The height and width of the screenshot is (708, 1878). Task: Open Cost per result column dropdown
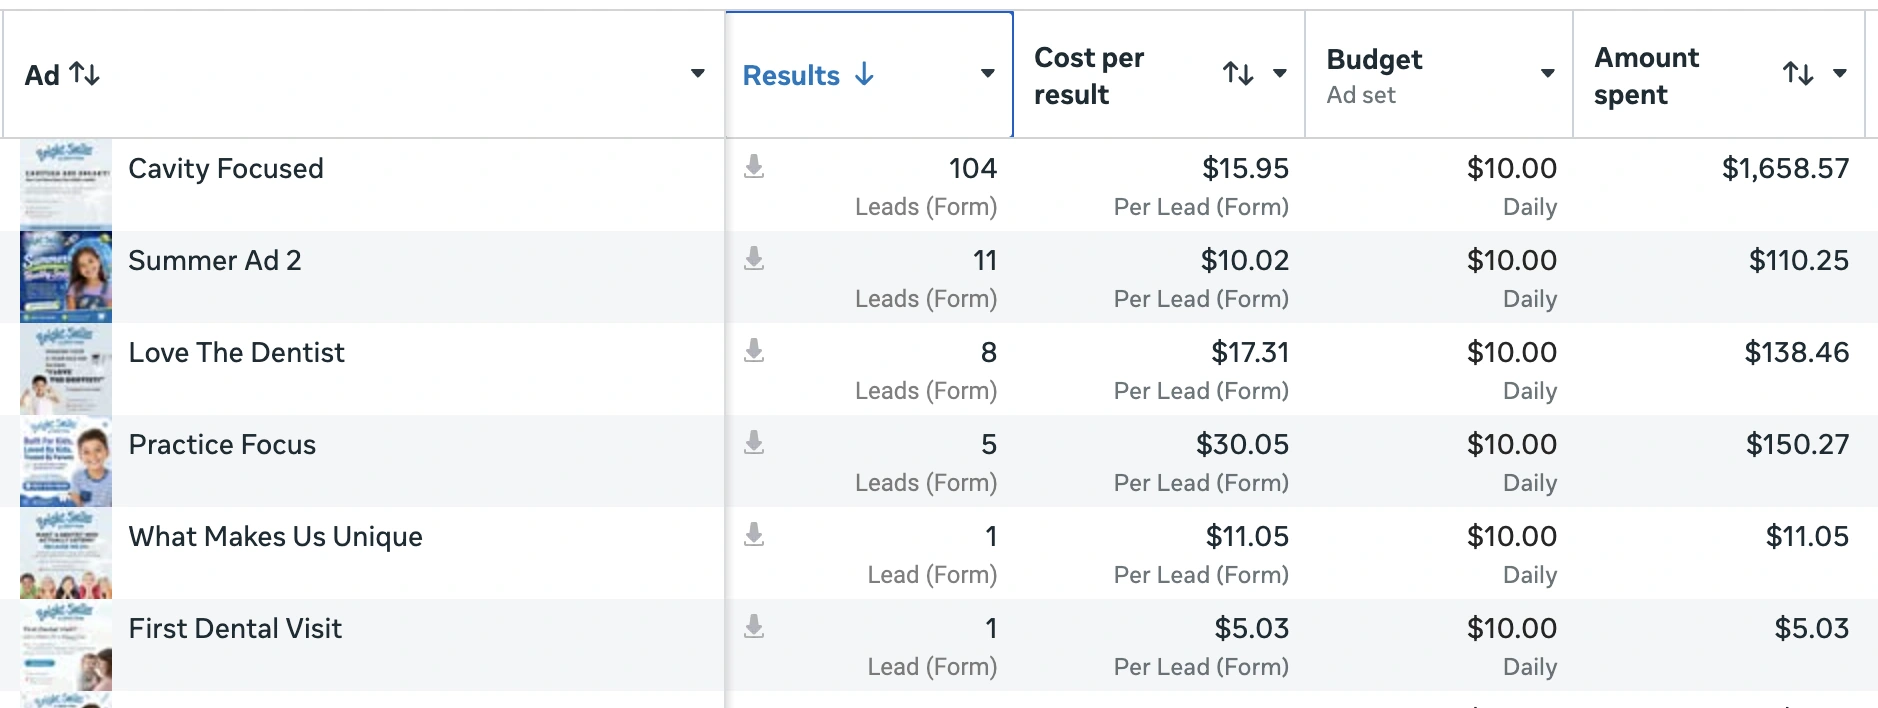point(1279,73)
